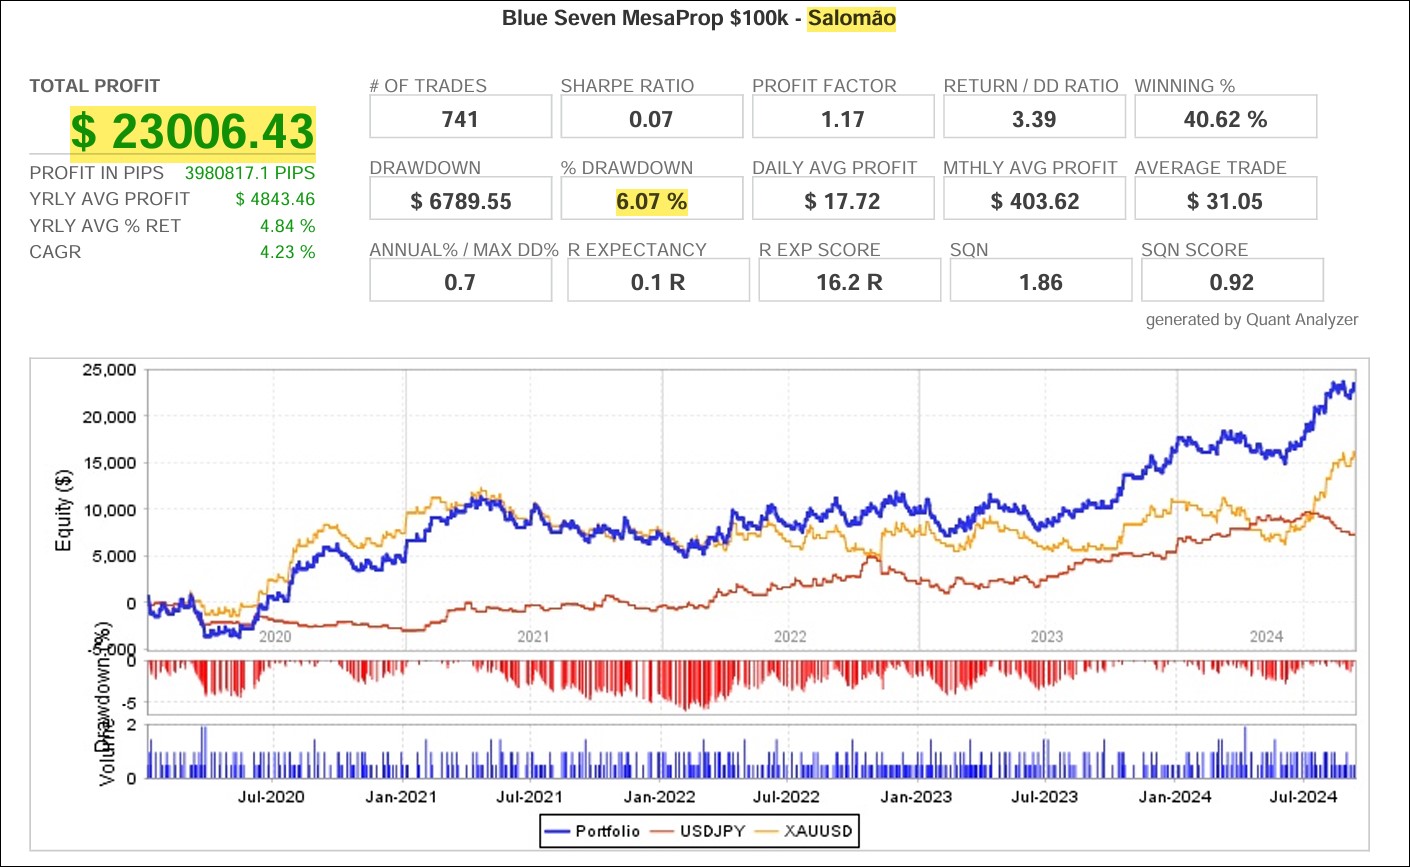Select the Equity ($) axis title
Screen dimensions: 1410x867
[63, 510]
